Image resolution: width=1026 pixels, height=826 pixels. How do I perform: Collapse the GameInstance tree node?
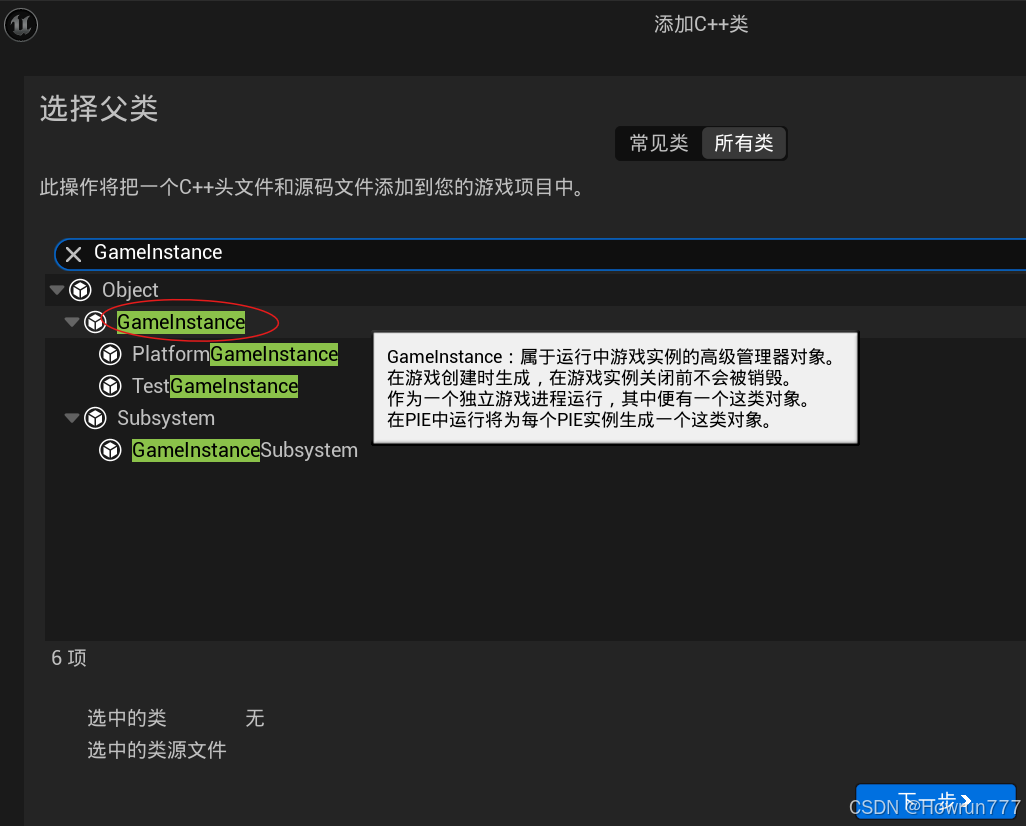click(72, 321)
